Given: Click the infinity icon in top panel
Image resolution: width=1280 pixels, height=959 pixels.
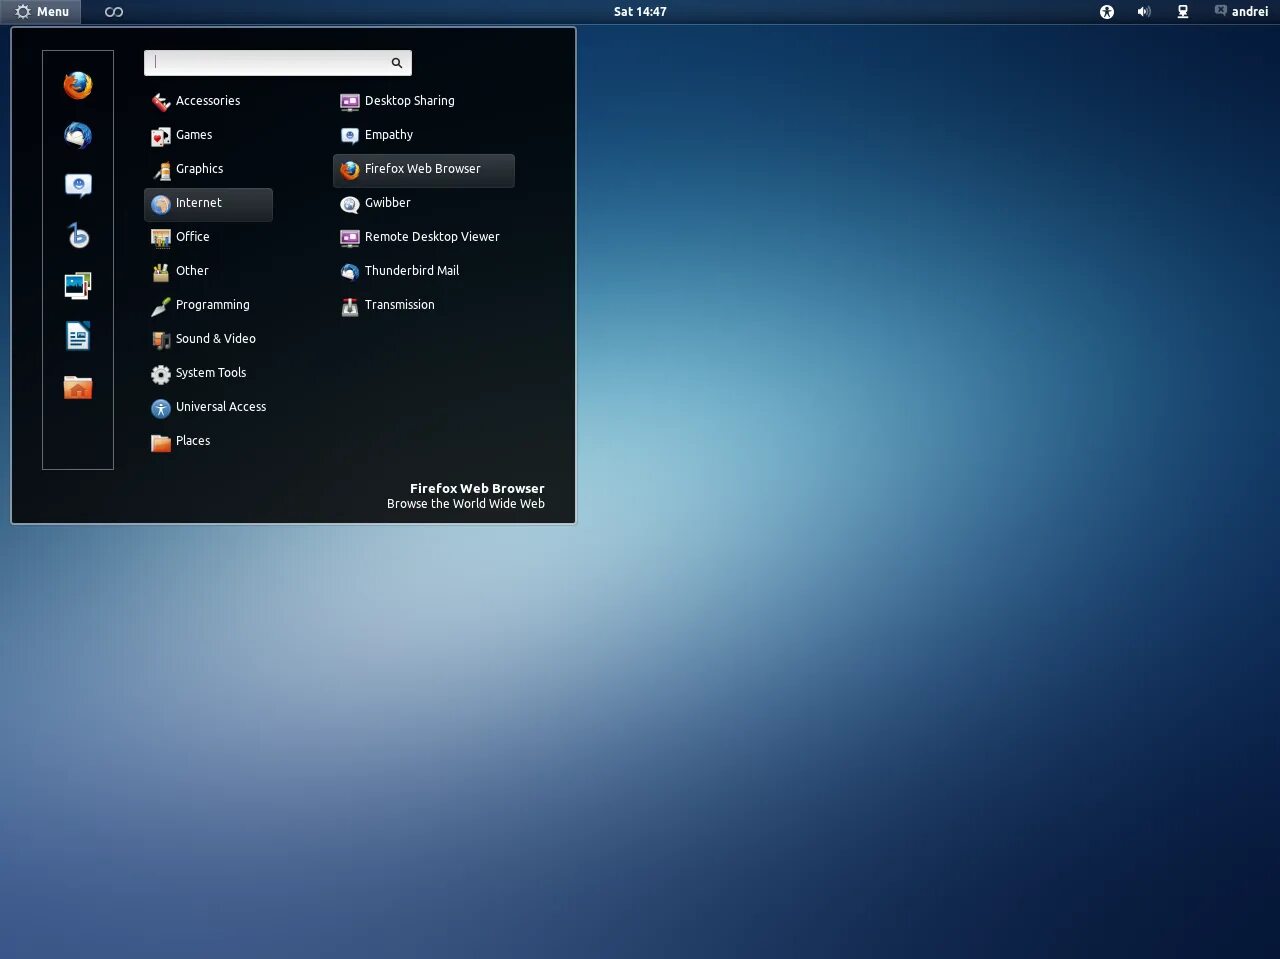Looking at the screenshot, I should 114,12.
